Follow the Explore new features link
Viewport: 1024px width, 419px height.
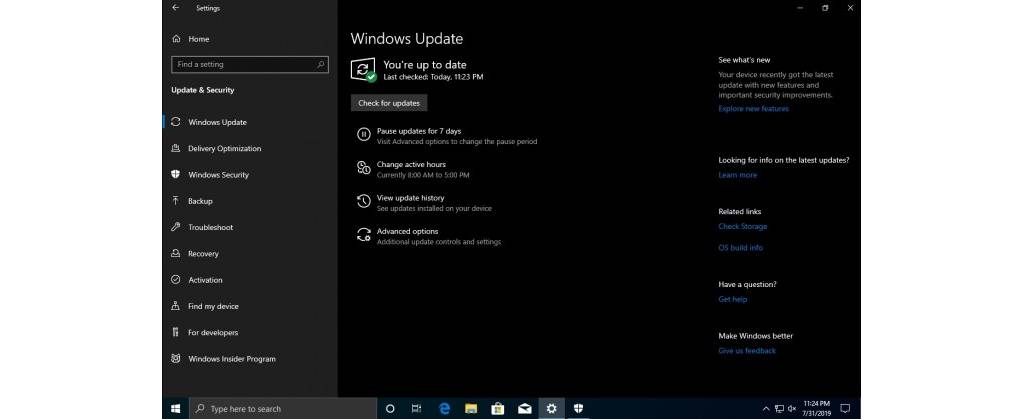(753, 109)
